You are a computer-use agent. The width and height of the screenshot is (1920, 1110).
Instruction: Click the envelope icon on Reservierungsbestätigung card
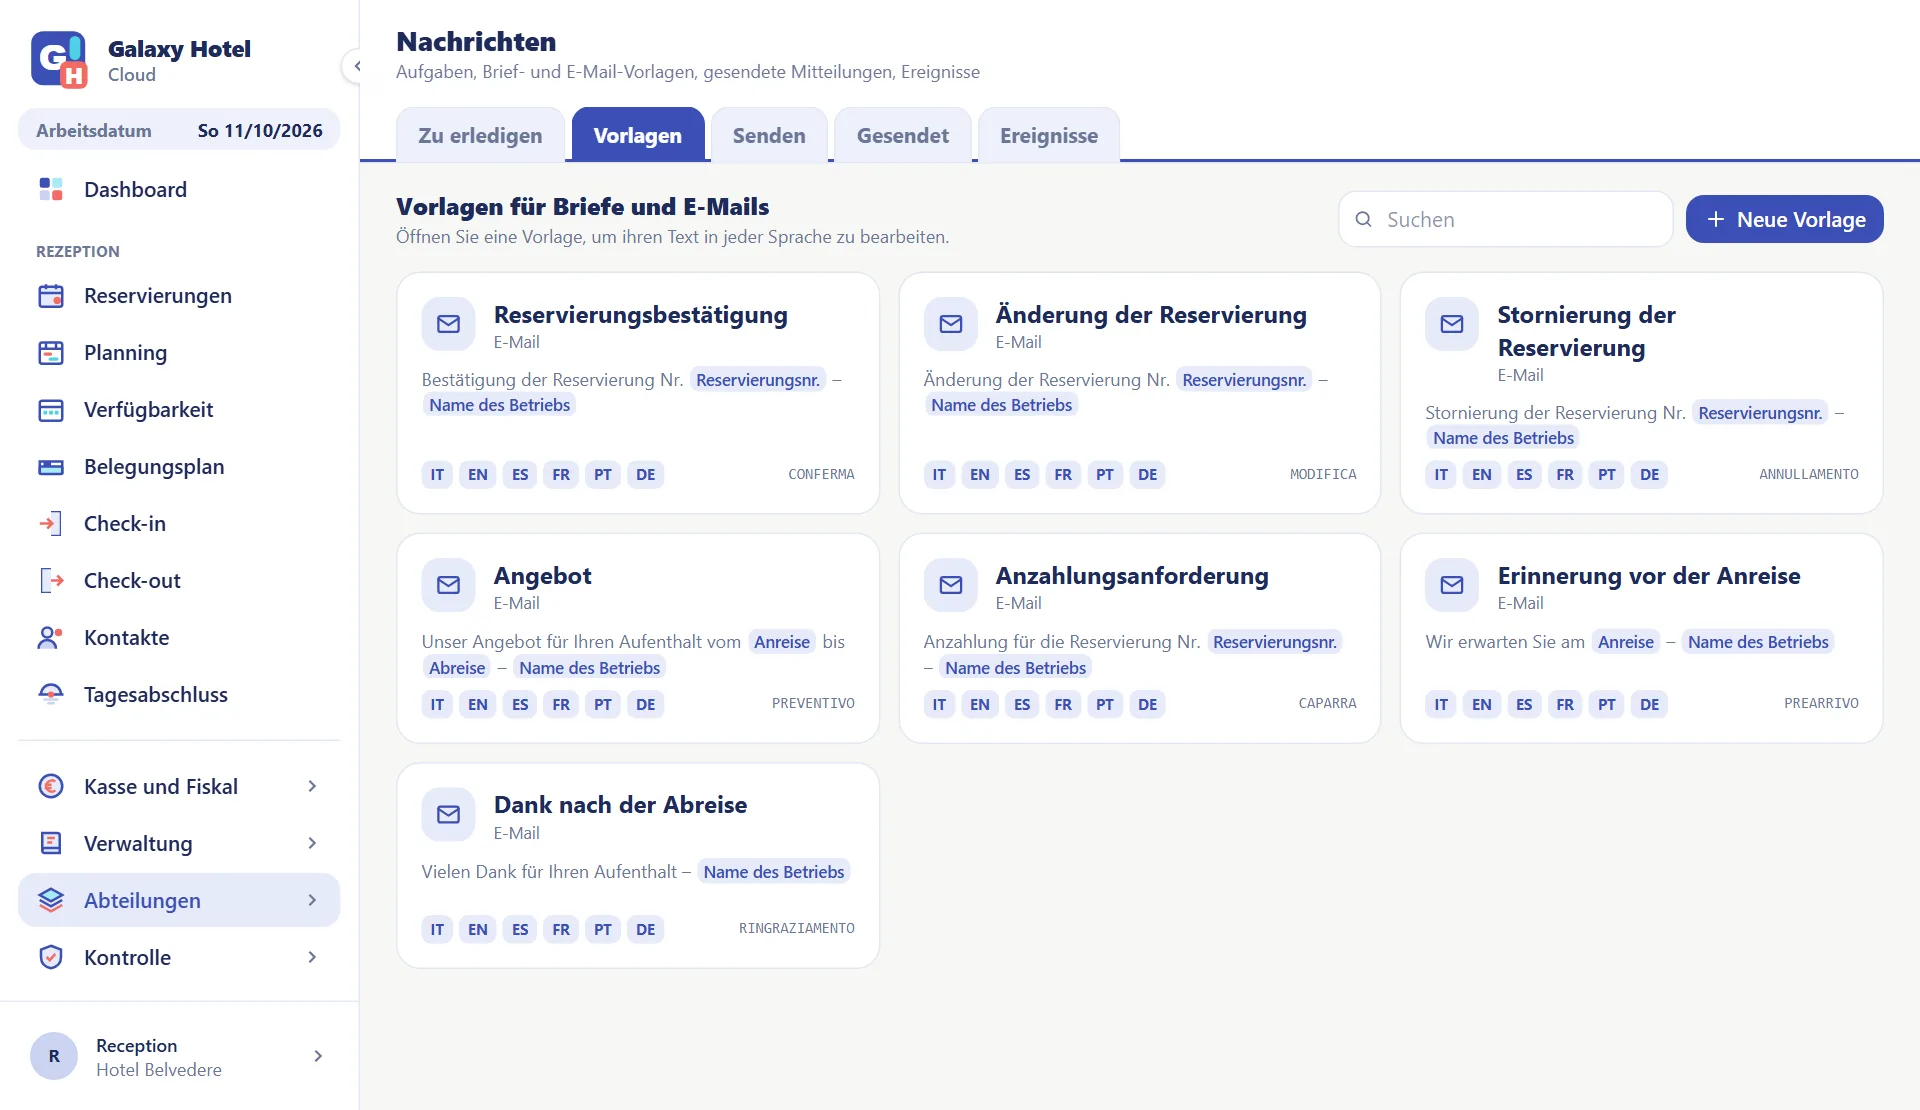point(449,324)
